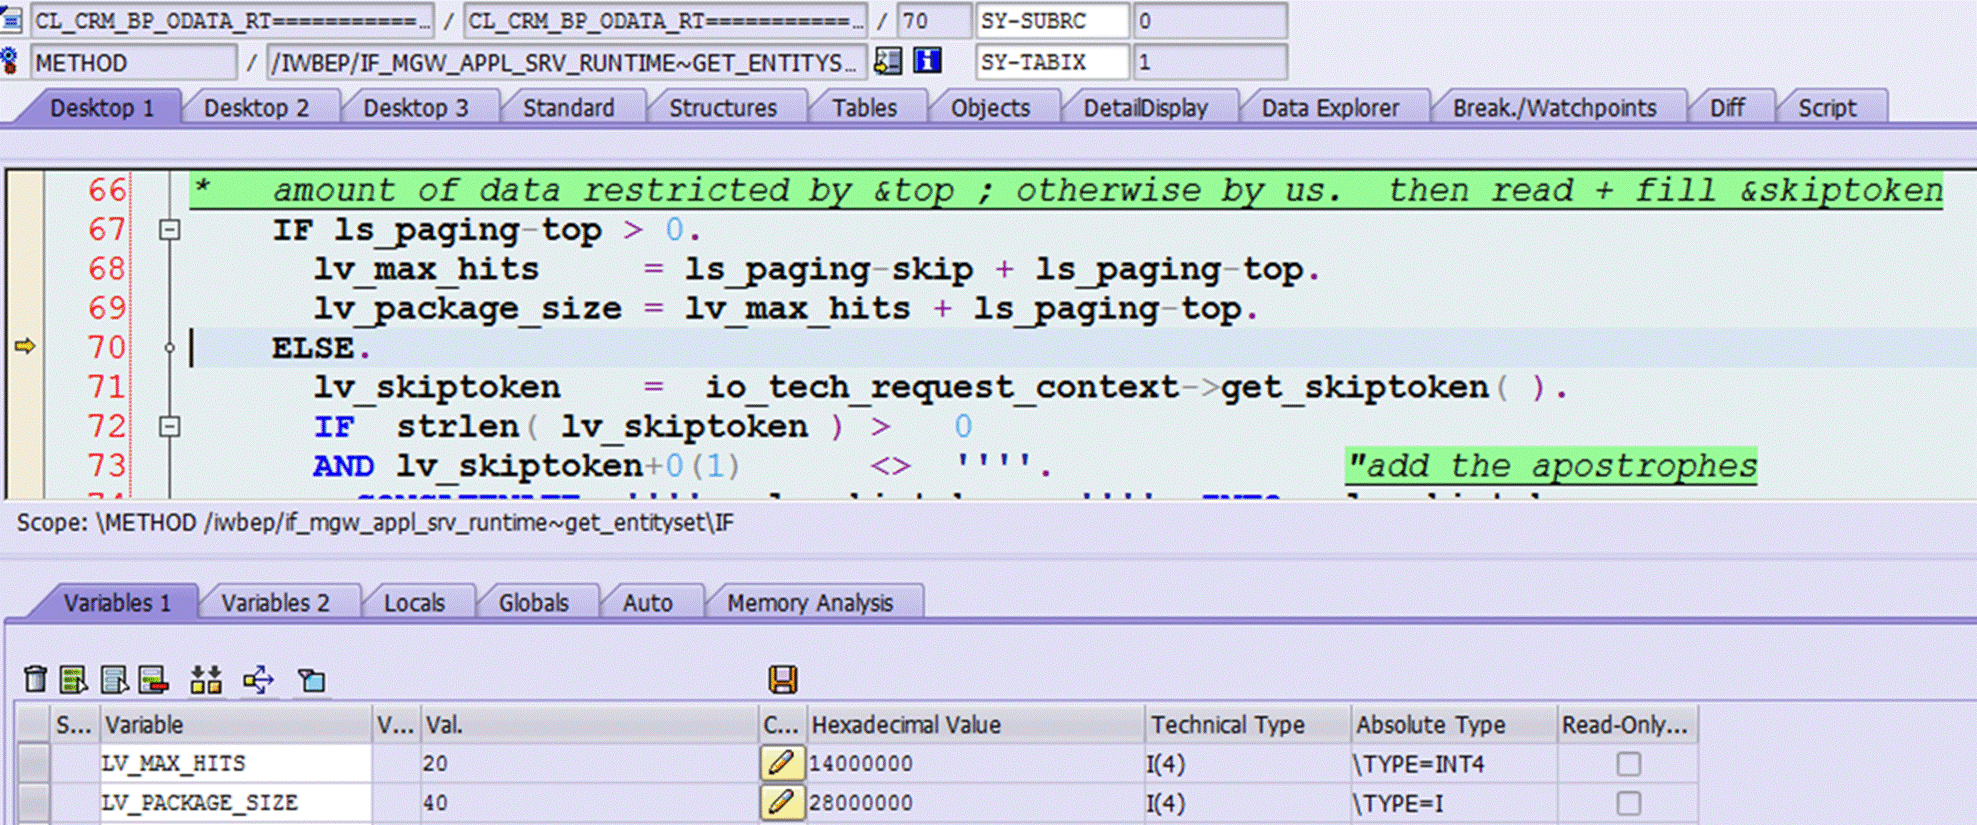Click the pencil icon for LV_MAX_HITS
The height and width of the screenshot is (825, 1977).
coord(781,763)
